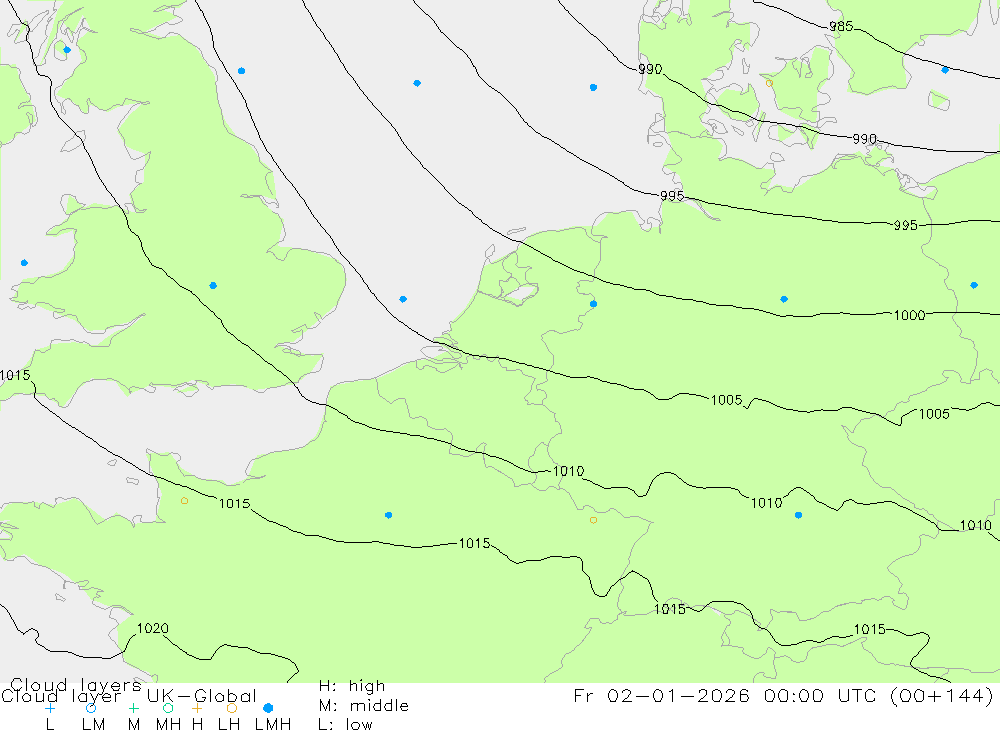Click the 985 isobar label
Image resolution: width=1000 pixels, height=733 pixels.
click(841, 26)
